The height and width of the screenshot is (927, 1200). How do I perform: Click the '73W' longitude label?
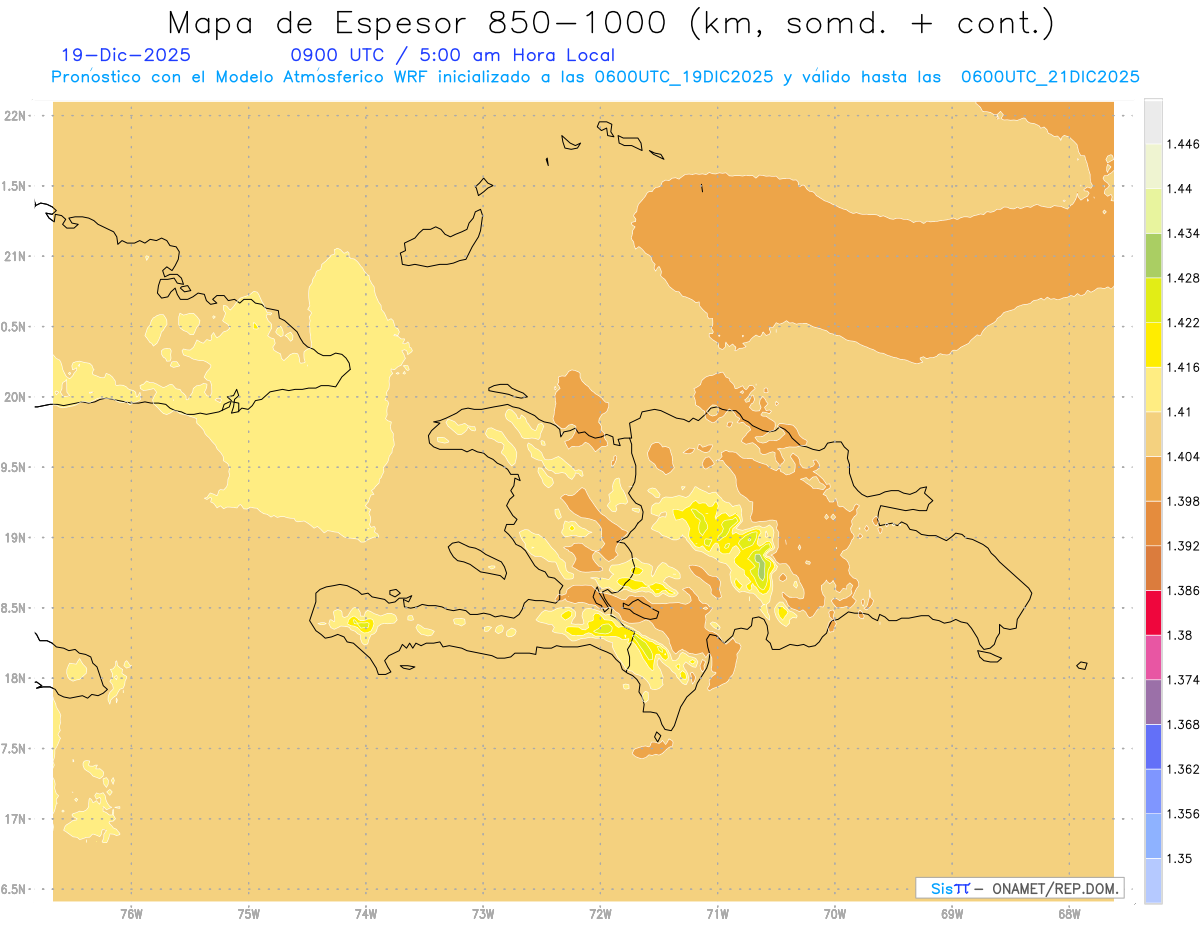483,914
